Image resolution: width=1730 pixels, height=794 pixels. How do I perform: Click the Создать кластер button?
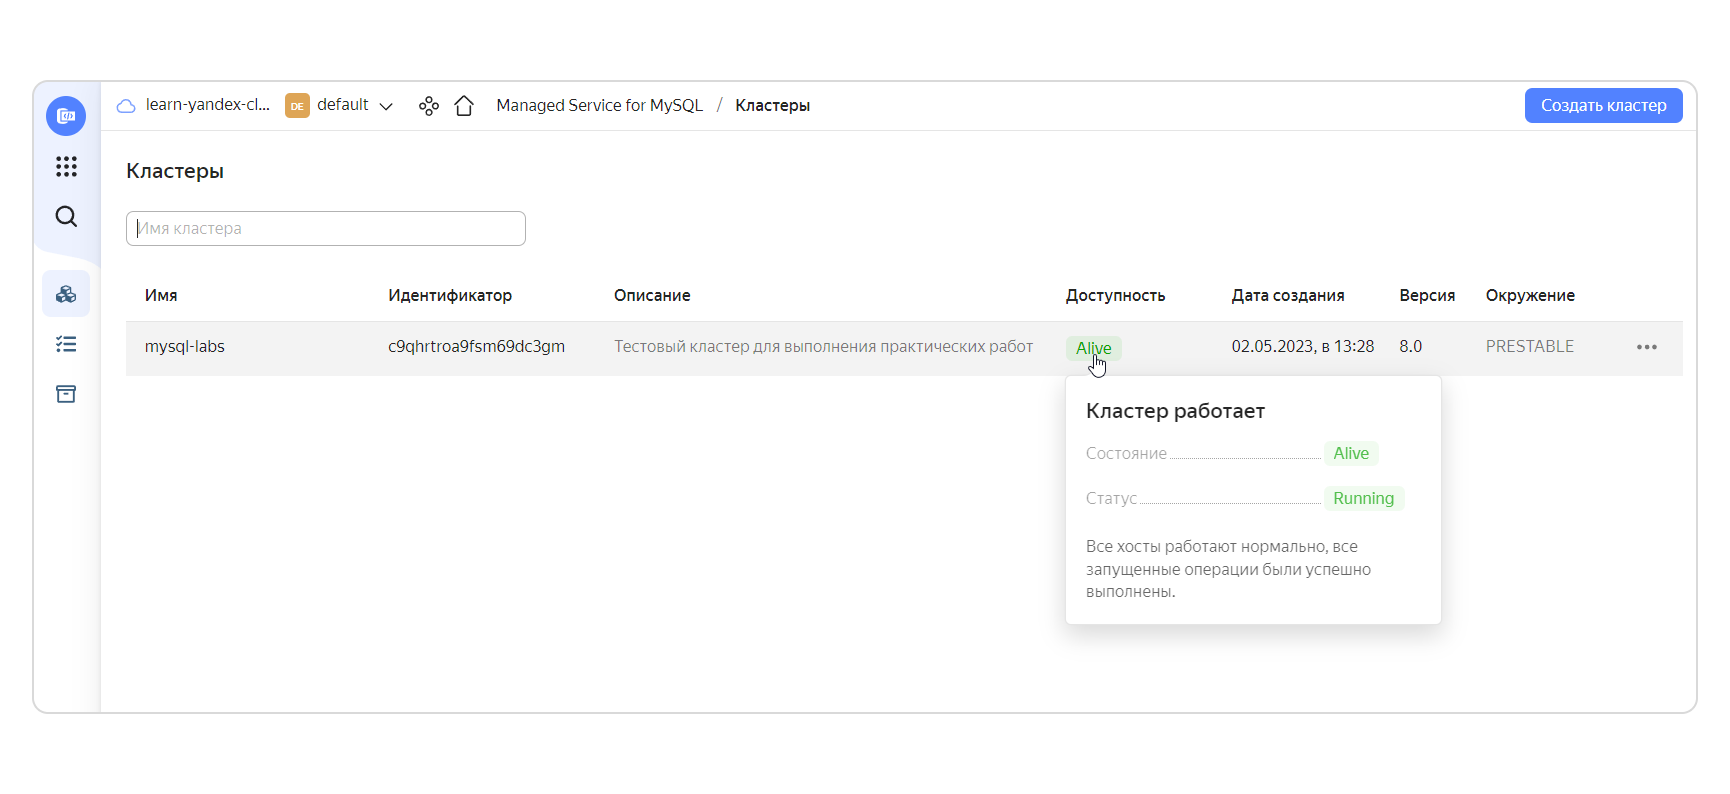click(1603, 106)
